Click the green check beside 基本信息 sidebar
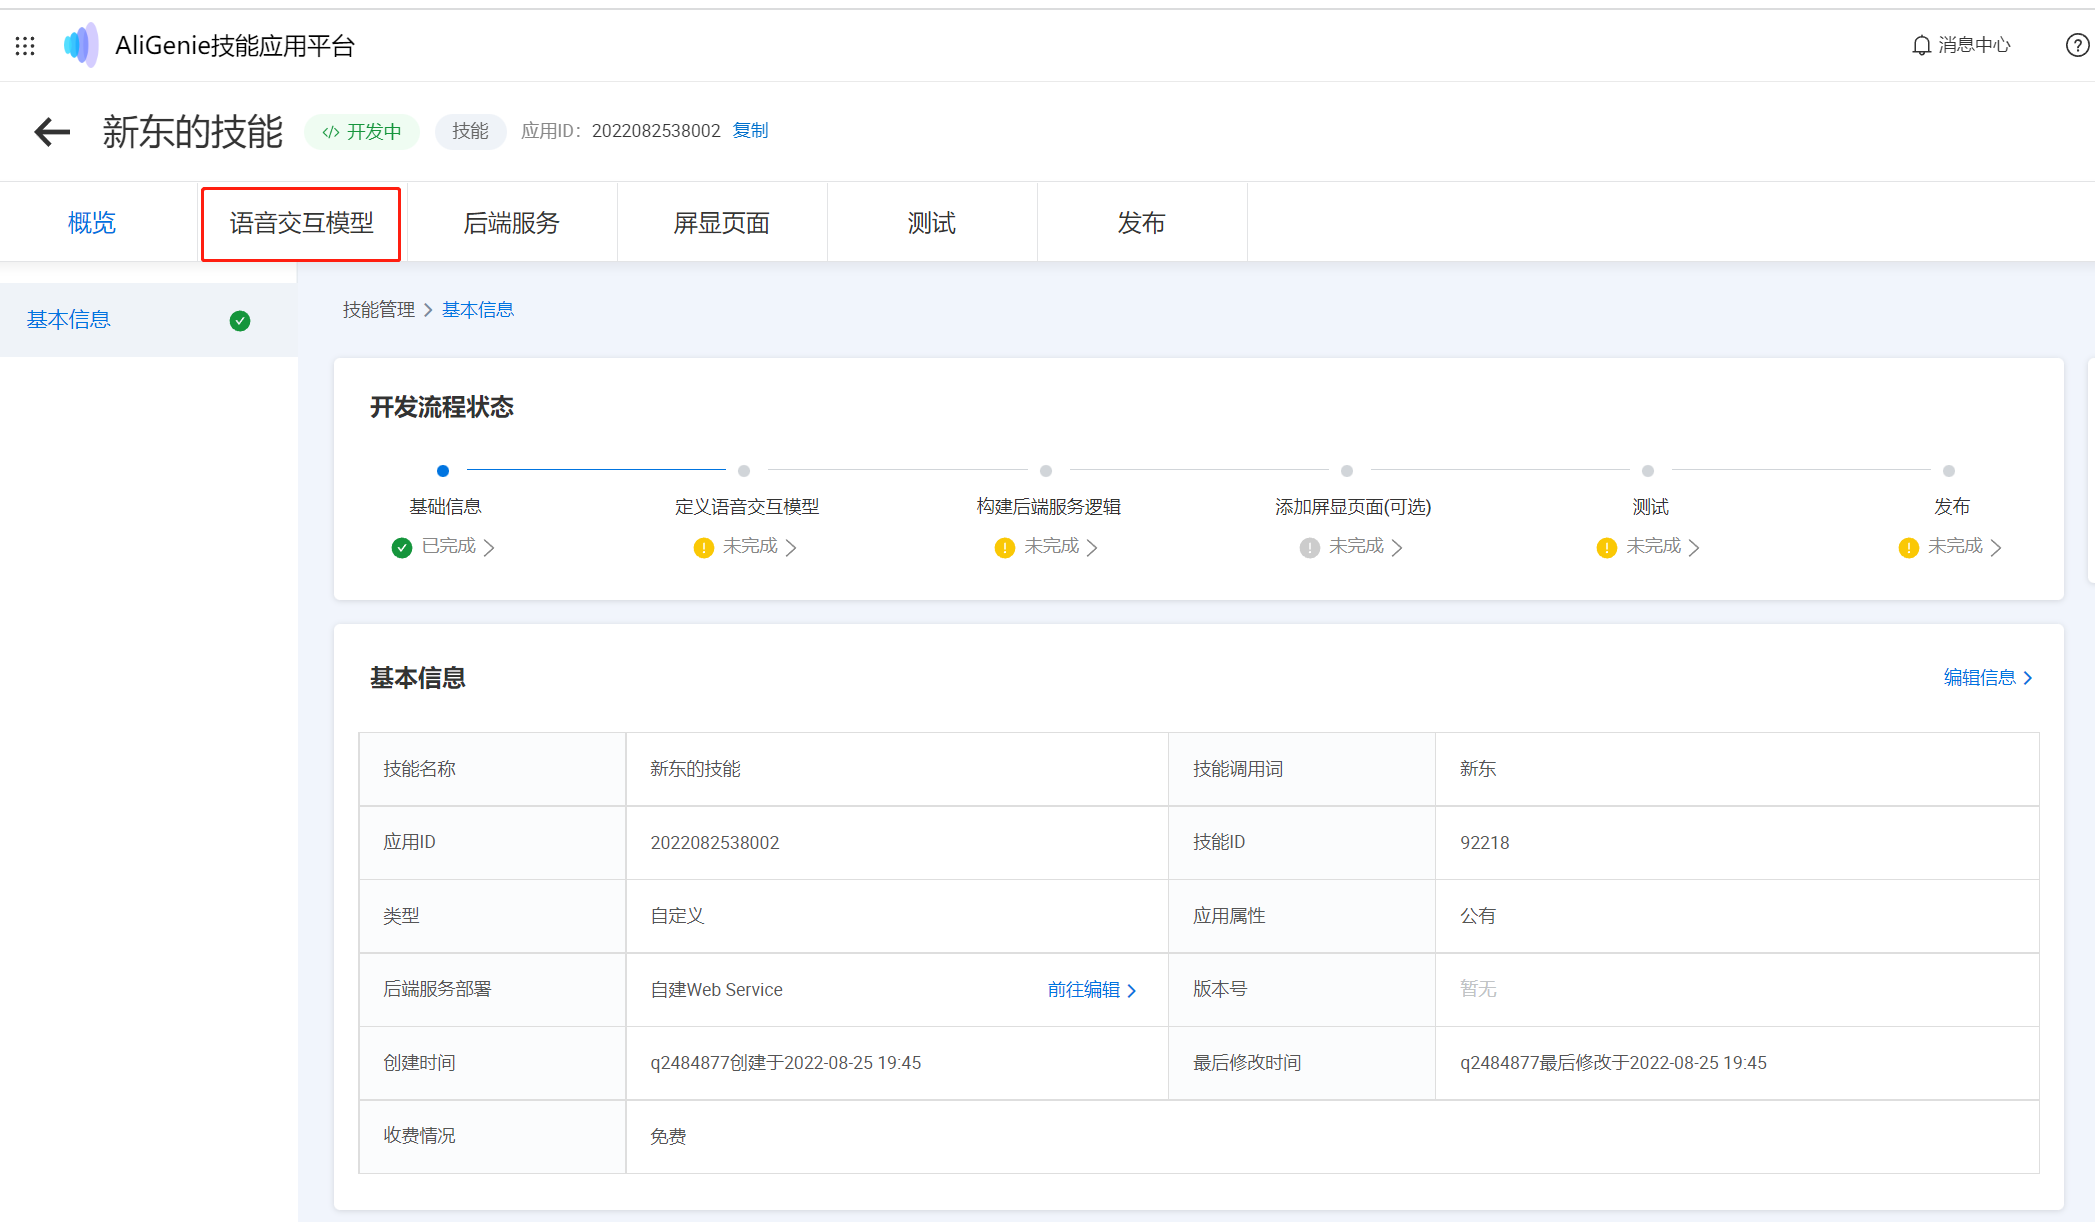The width and height of the screenshot is (2095, 1222). (x=240, y=321)
